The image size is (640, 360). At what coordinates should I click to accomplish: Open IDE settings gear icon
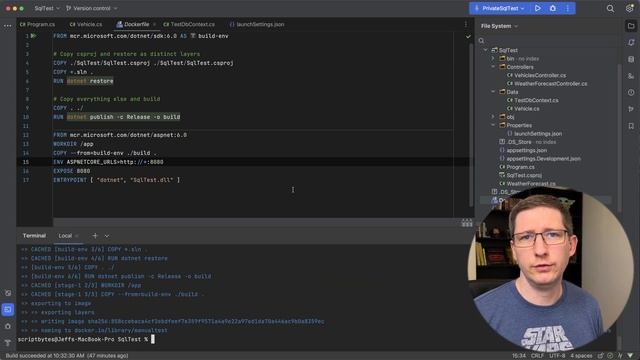(629, 9)
